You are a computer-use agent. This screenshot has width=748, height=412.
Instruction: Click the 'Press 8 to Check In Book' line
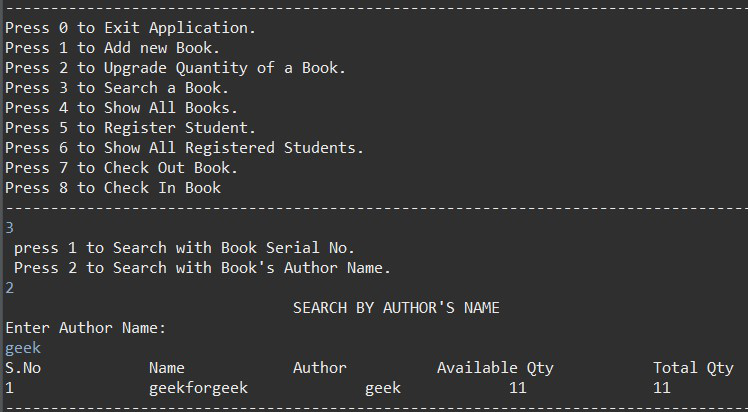pos(113,188)
